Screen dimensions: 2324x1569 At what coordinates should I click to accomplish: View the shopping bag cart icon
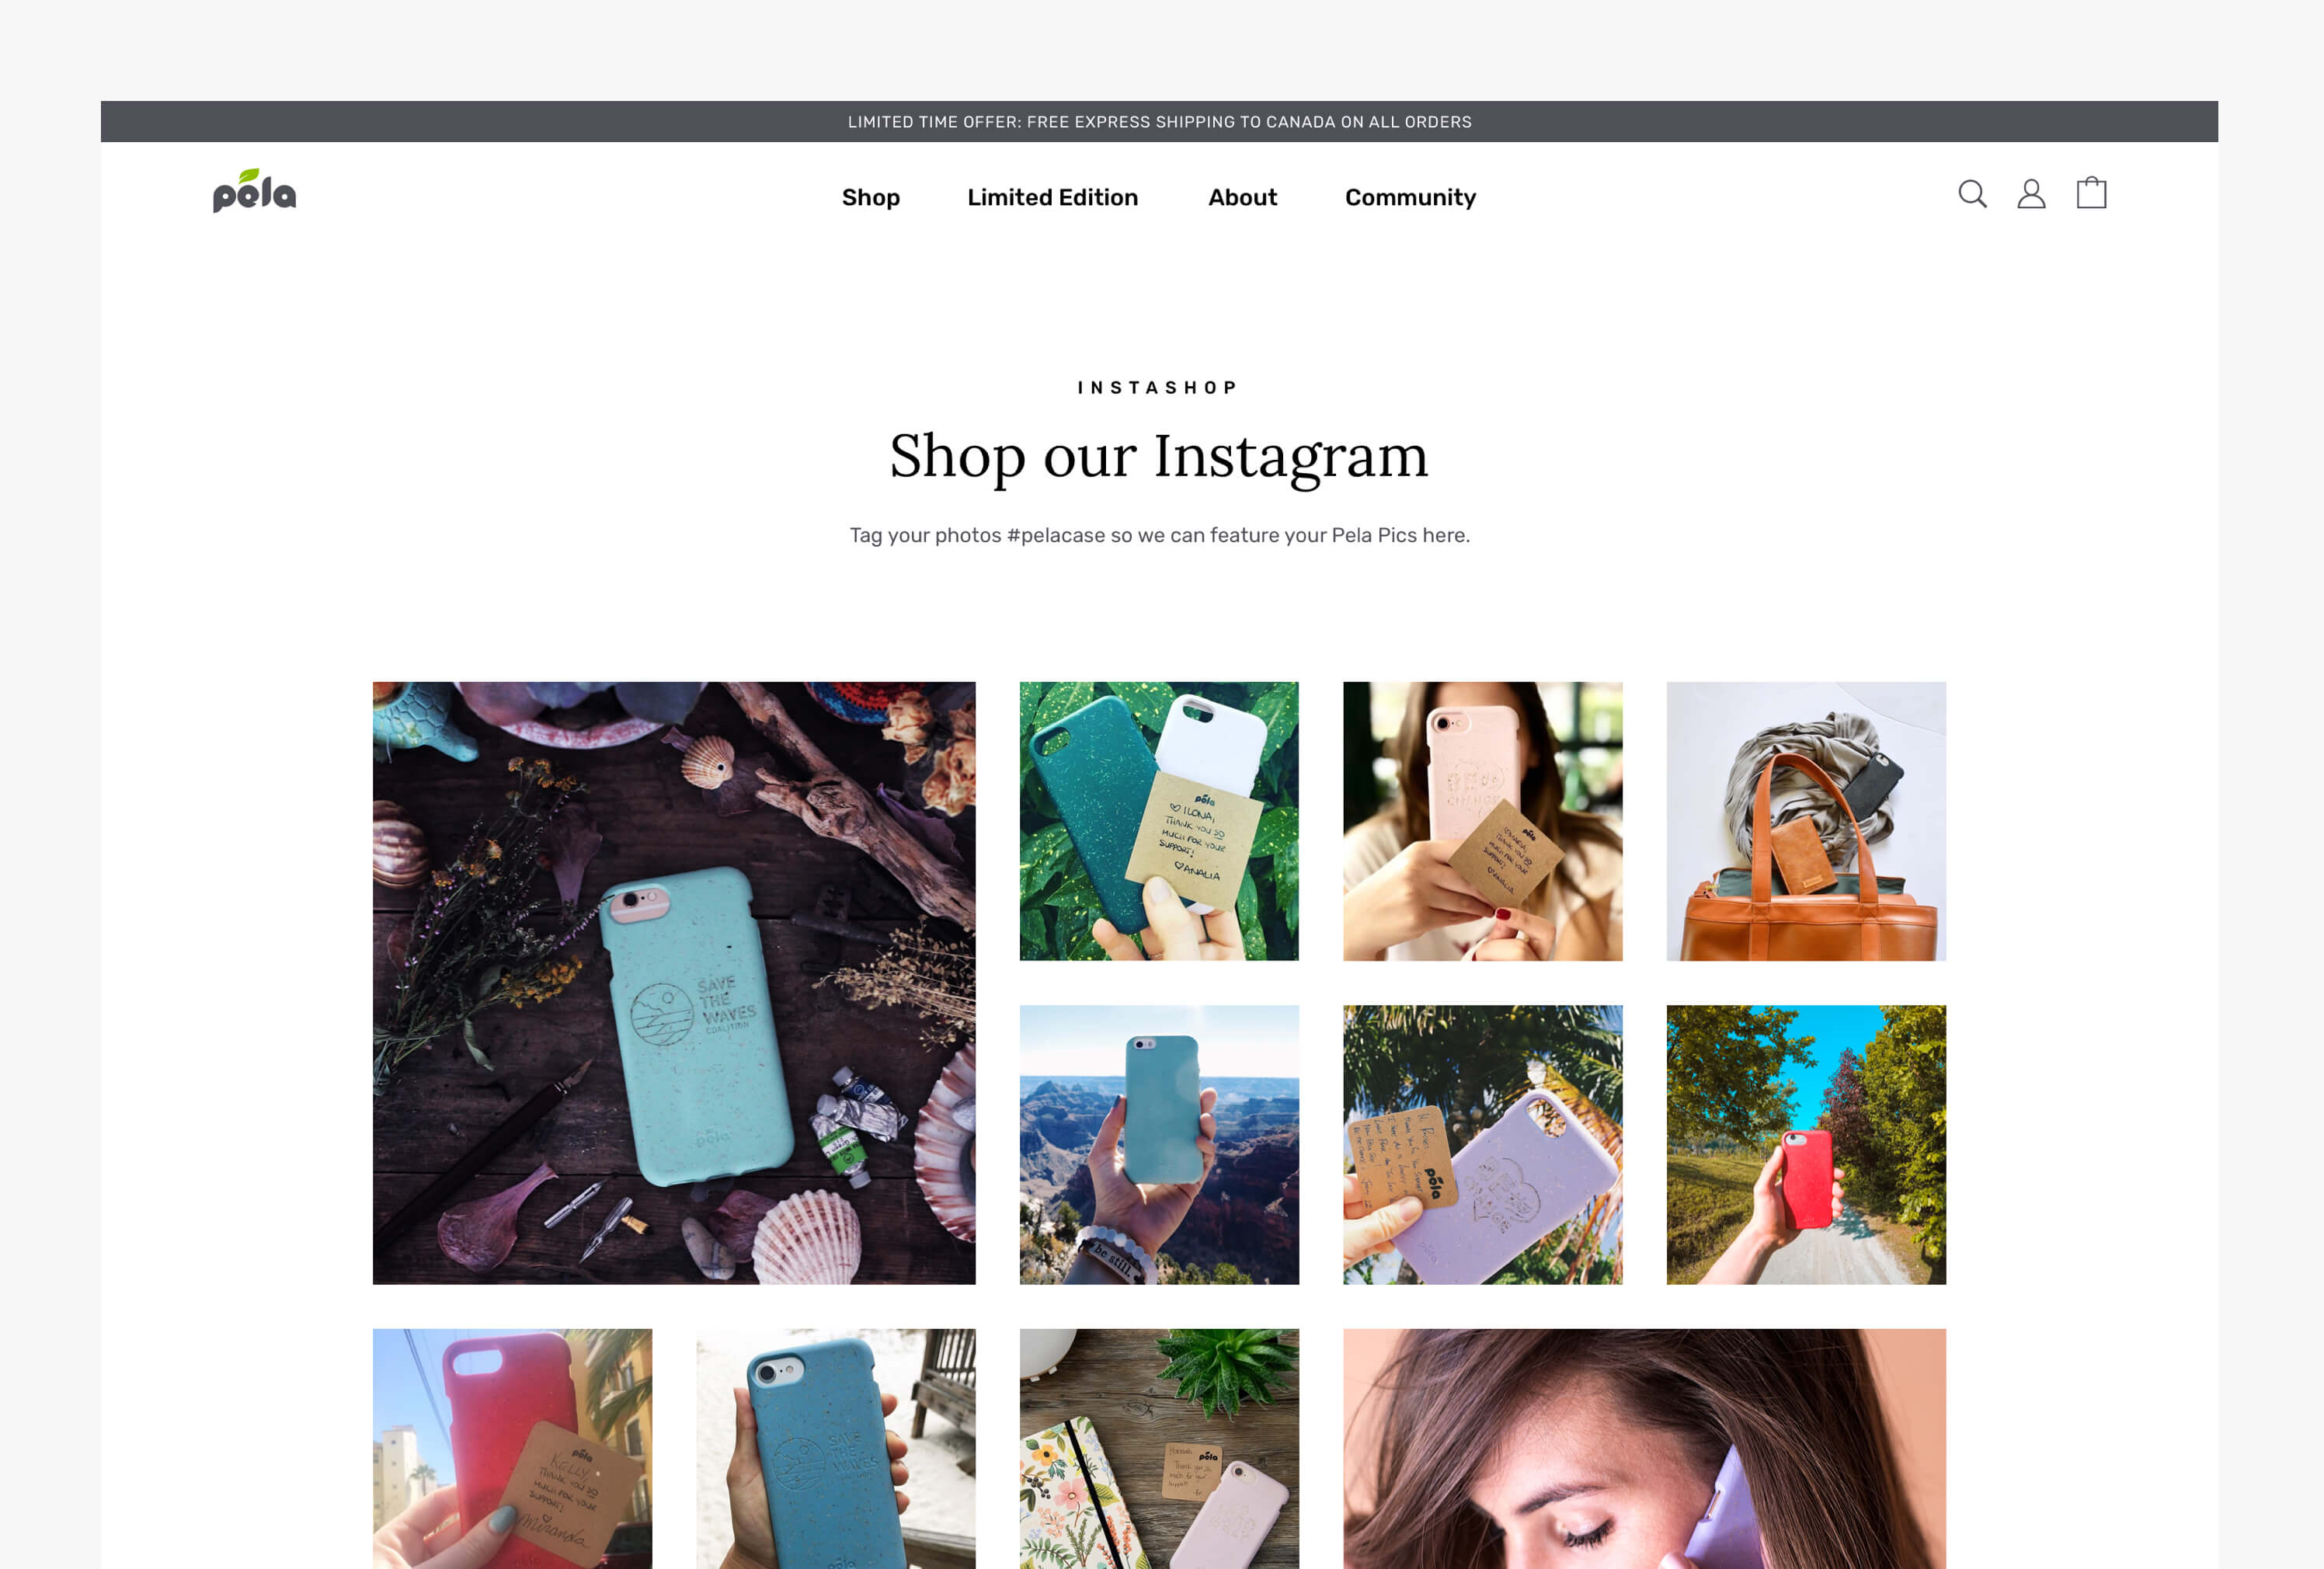coord(2091,192)
